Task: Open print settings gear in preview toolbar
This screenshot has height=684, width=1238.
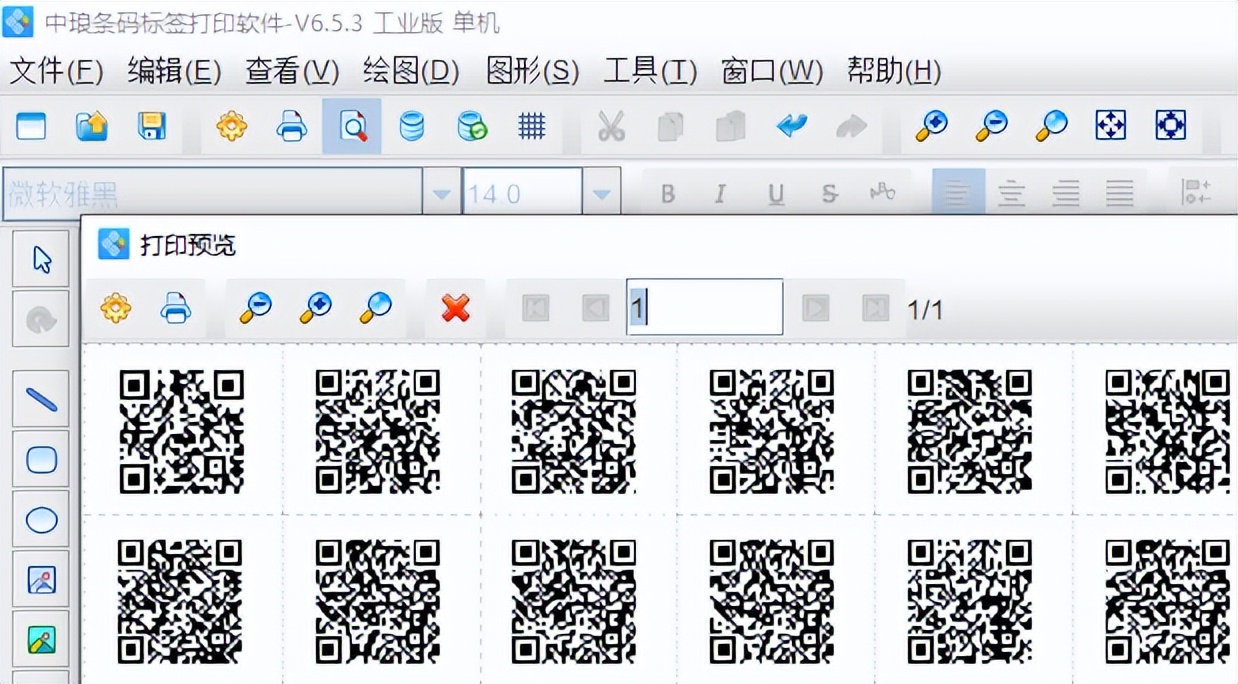Action: 114,309
